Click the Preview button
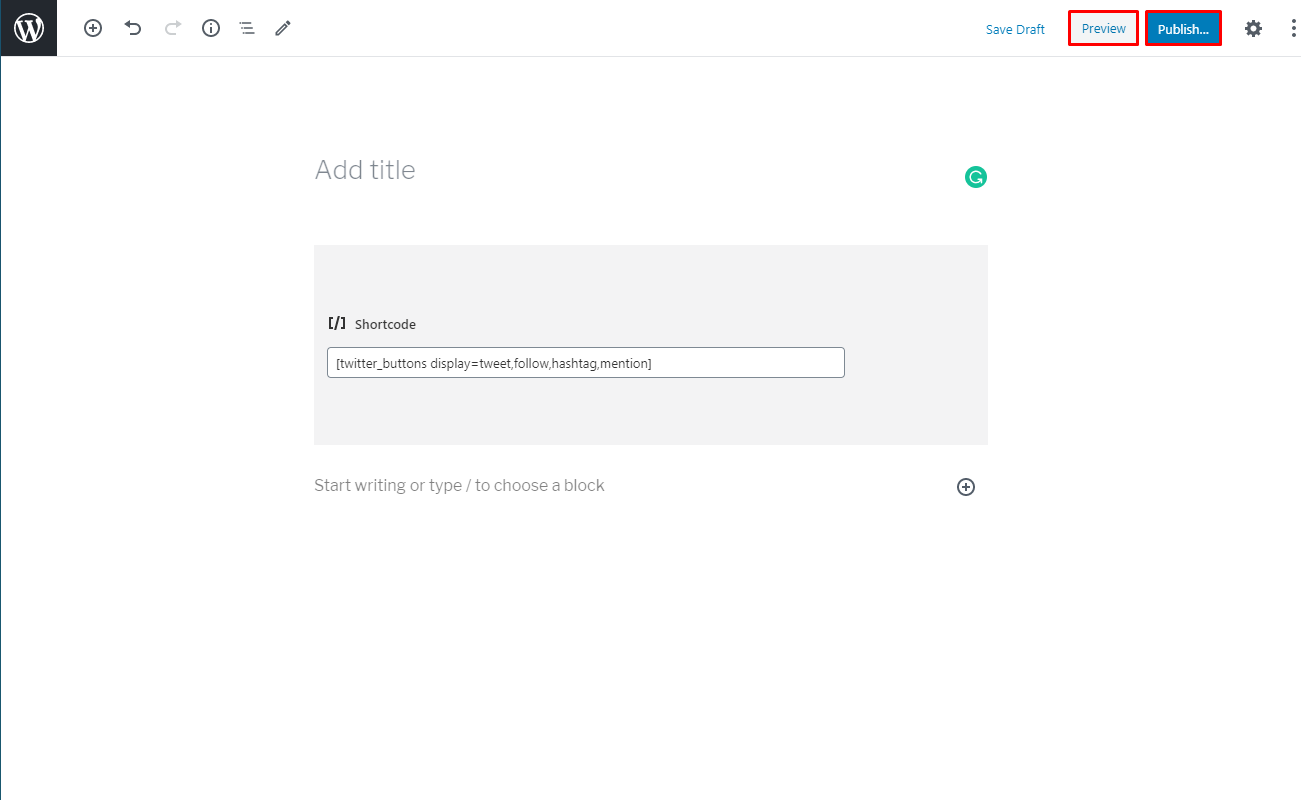 coord(1104,28)
